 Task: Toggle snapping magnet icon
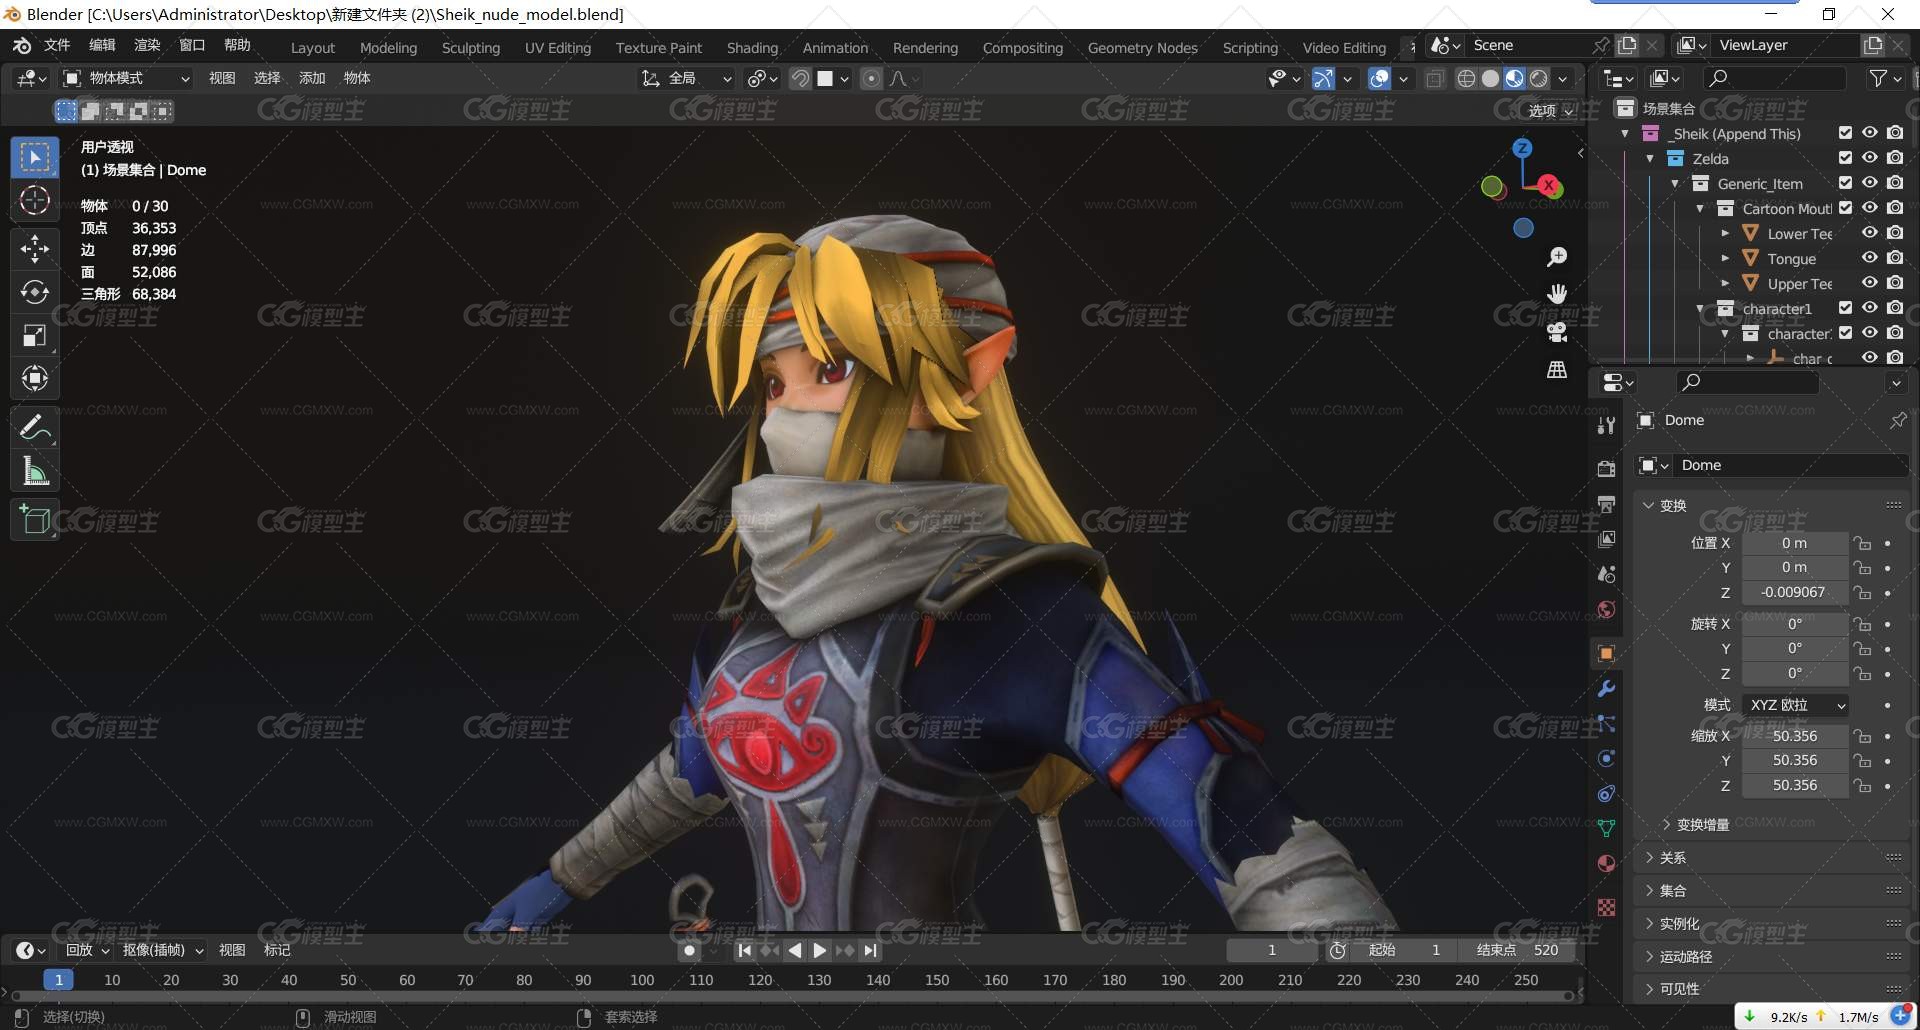click(800, 78)
